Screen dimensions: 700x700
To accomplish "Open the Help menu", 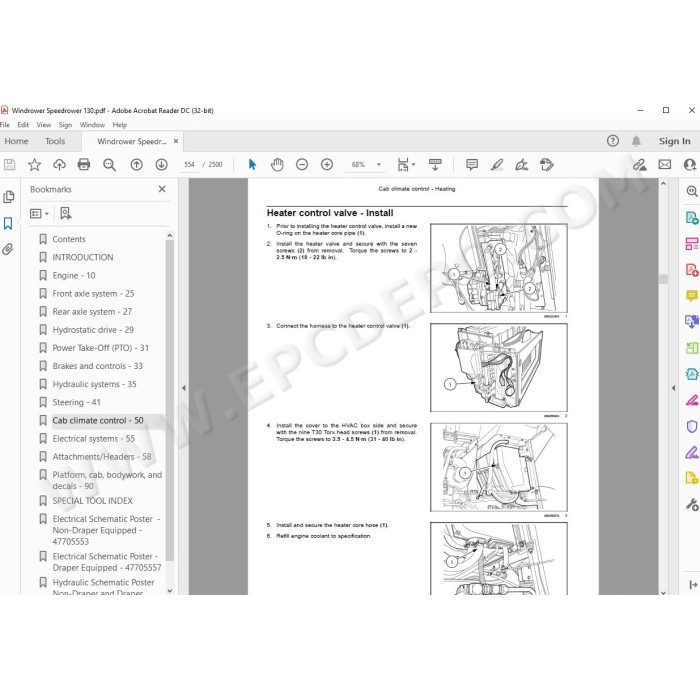I will [120, 125].
